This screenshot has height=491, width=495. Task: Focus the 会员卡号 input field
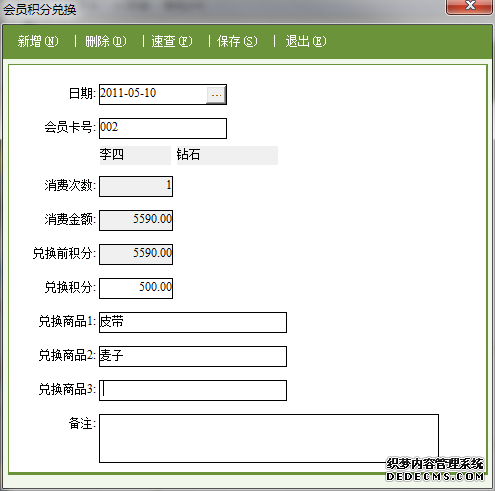163,128
